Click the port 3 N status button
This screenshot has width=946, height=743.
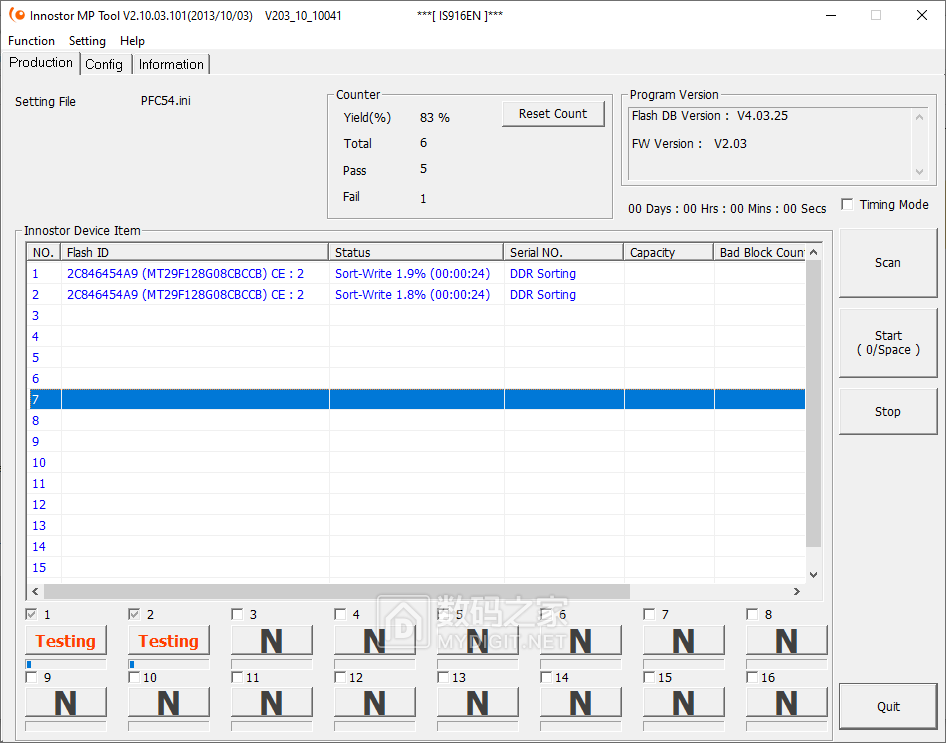[271, 641]
